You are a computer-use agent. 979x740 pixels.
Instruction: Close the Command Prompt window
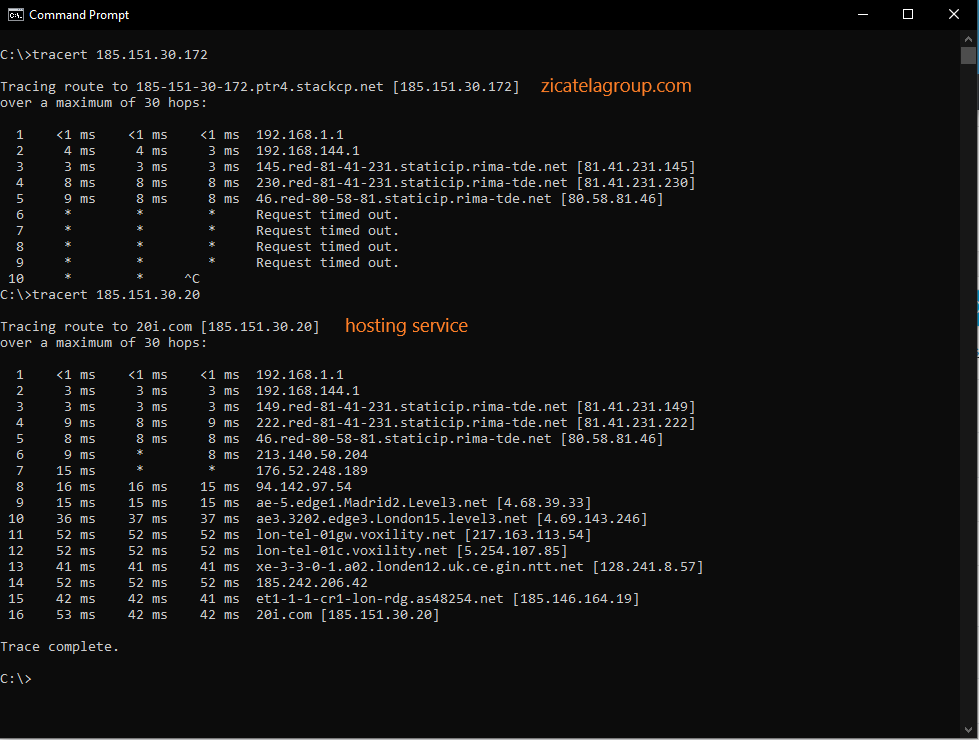pos(953,14)
